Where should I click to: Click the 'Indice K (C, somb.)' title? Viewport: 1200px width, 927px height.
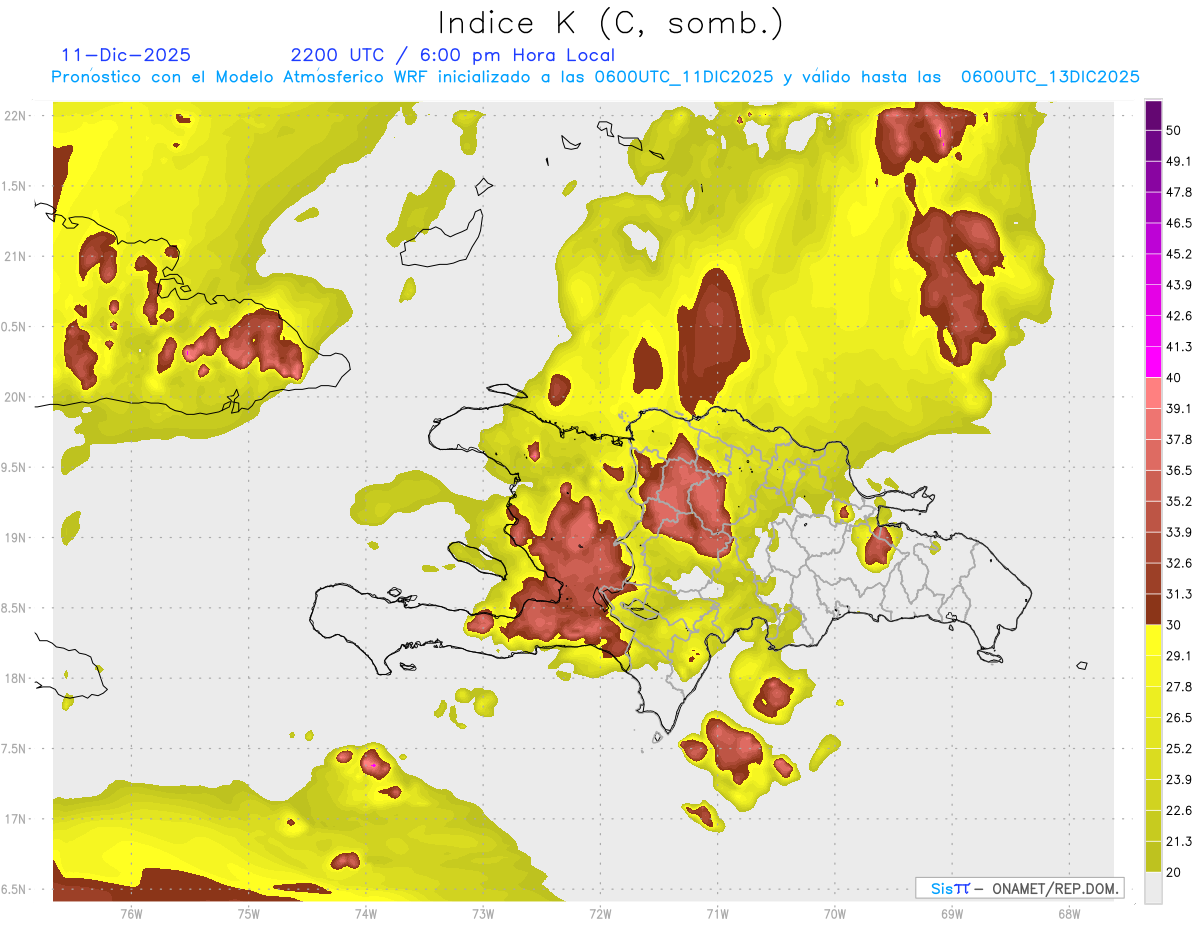tap(610, 23)
